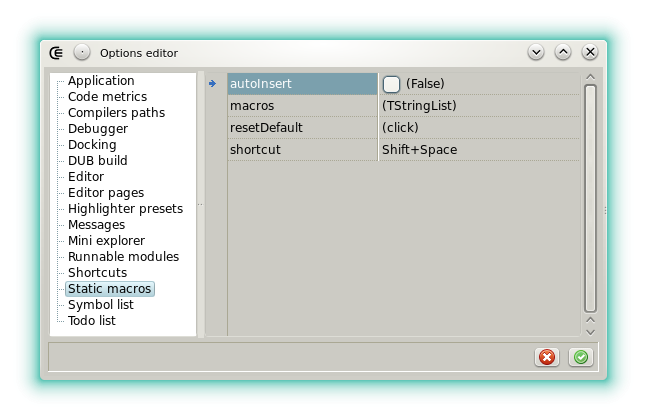647x420 pixels.
Task: Select Compilers paths category
Action: coord(116,113)
